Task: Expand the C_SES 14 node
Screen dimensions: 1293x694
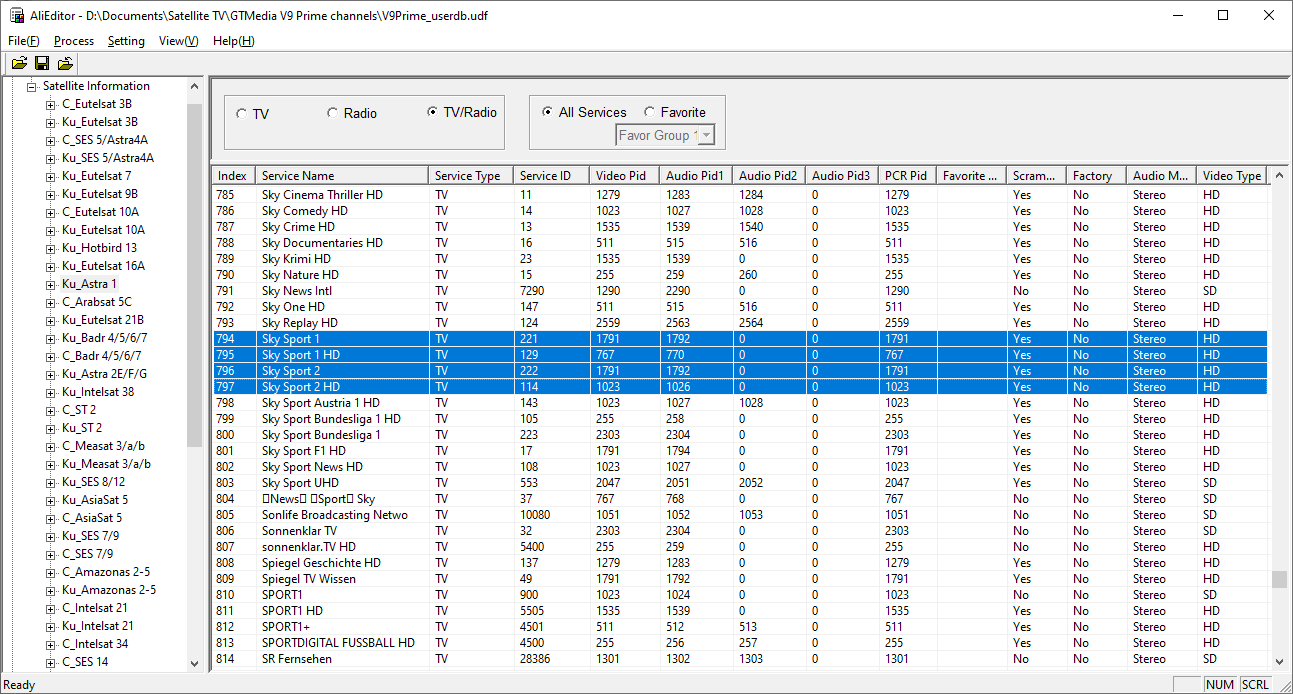Action: (x=51, y=662)
